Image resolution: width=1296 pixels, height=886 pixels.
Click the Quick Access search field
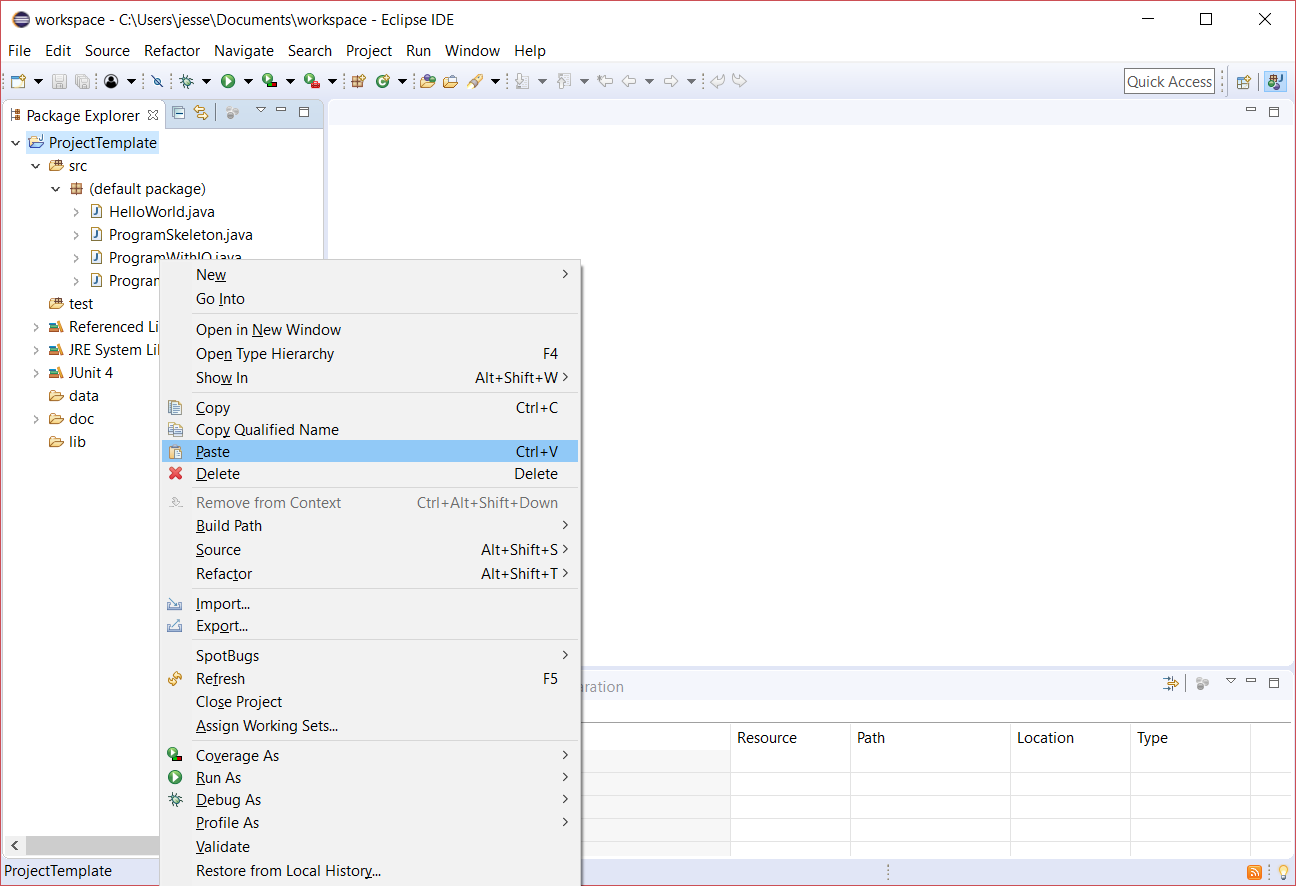1169,82
